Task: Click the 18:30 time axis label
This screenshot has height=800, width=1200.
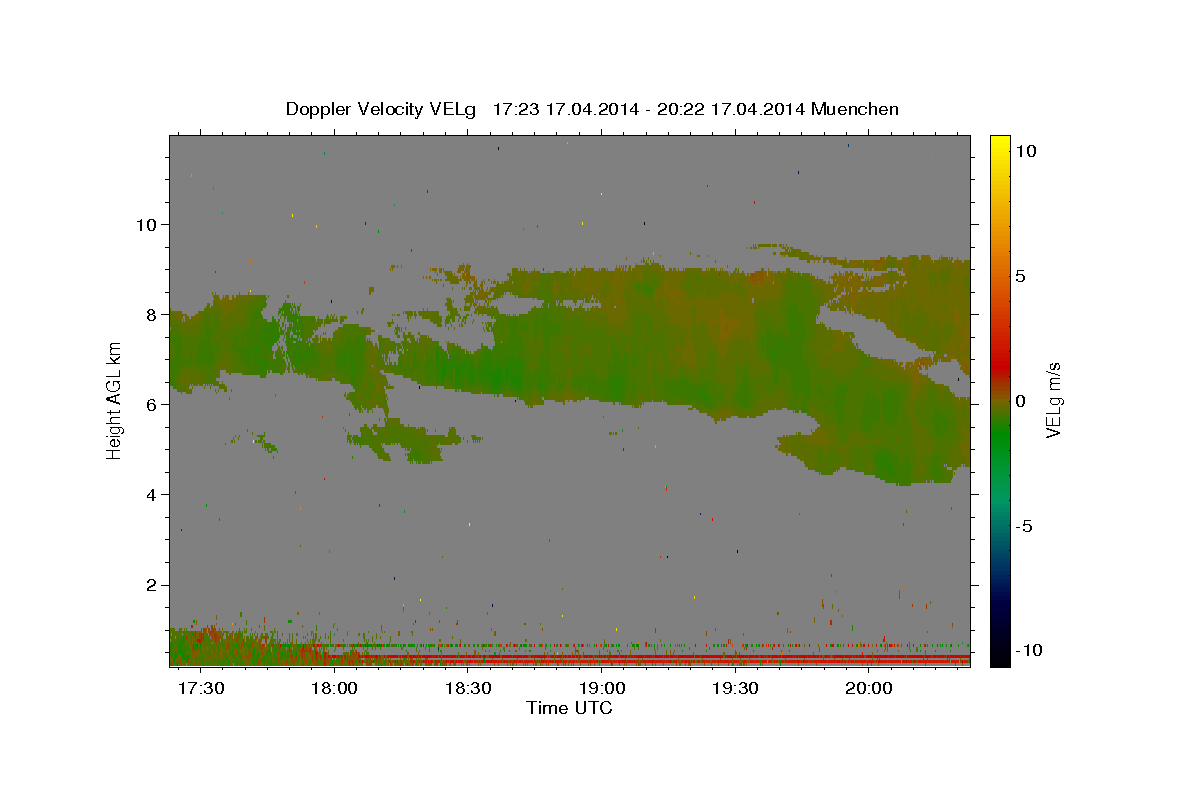Action: click(468, 689)
